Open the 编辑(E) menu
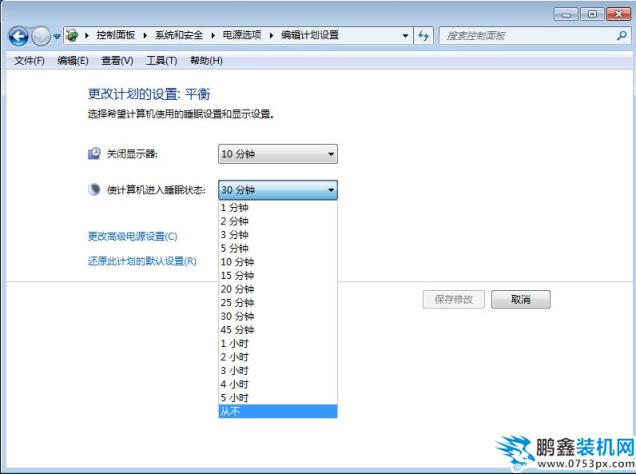Screen dimensions: 636x474 (x=73, y=61)
